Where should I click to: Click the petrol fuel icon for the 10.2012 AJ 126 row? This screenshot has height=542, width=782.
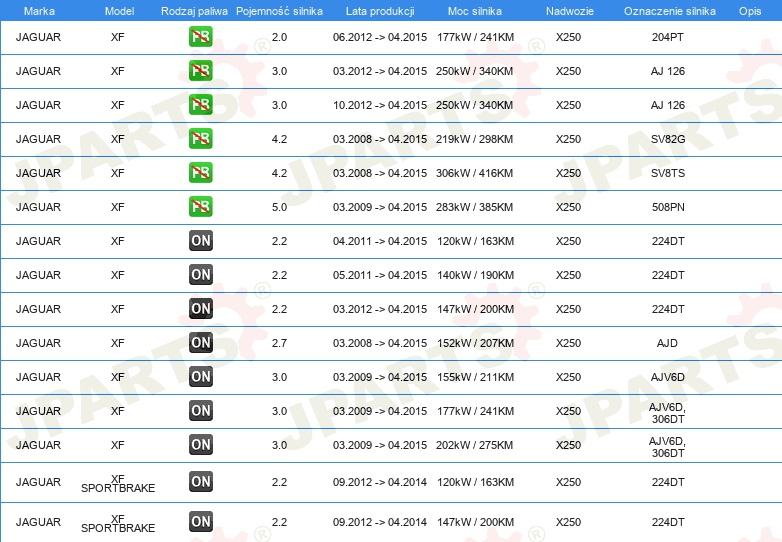[x=200, y=105]
